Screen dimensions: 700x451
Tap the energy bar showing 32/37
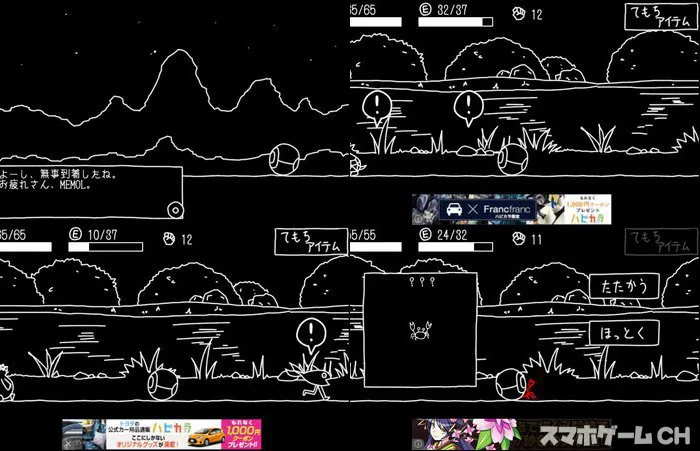[455, 22]
